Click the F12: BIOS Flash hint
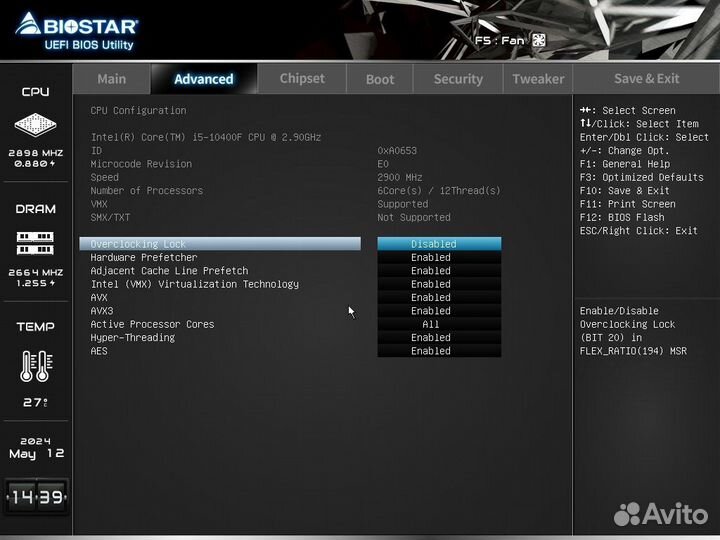Screen dimensions: 720x540 (x=622, y=217)
